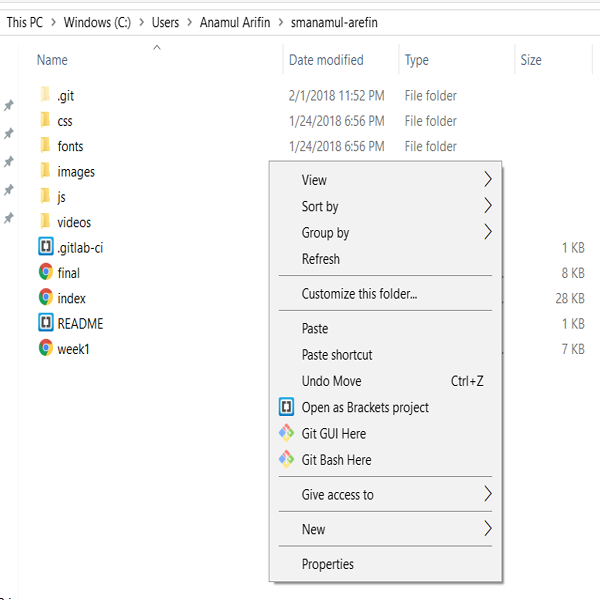Click the Brackets icon beside README file
This screenshot has height=600, width=600.
click(x=45, y=323)
